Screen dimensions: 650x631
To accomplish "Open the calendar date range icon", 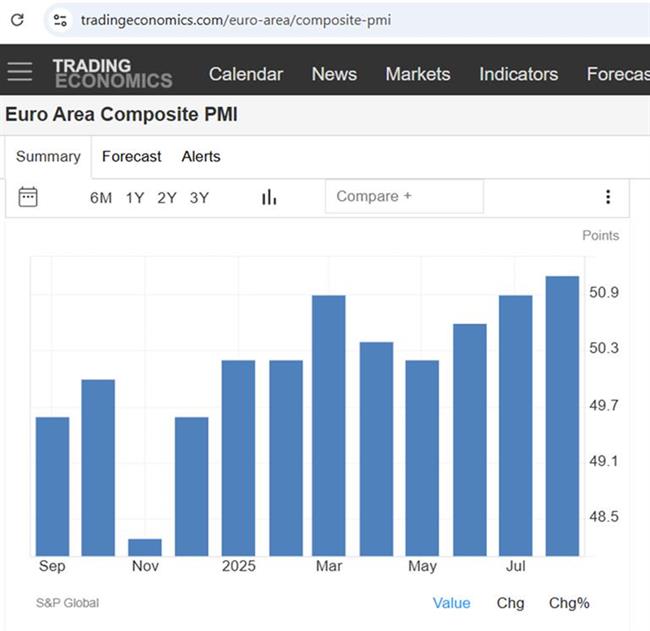I will [28, 197].
